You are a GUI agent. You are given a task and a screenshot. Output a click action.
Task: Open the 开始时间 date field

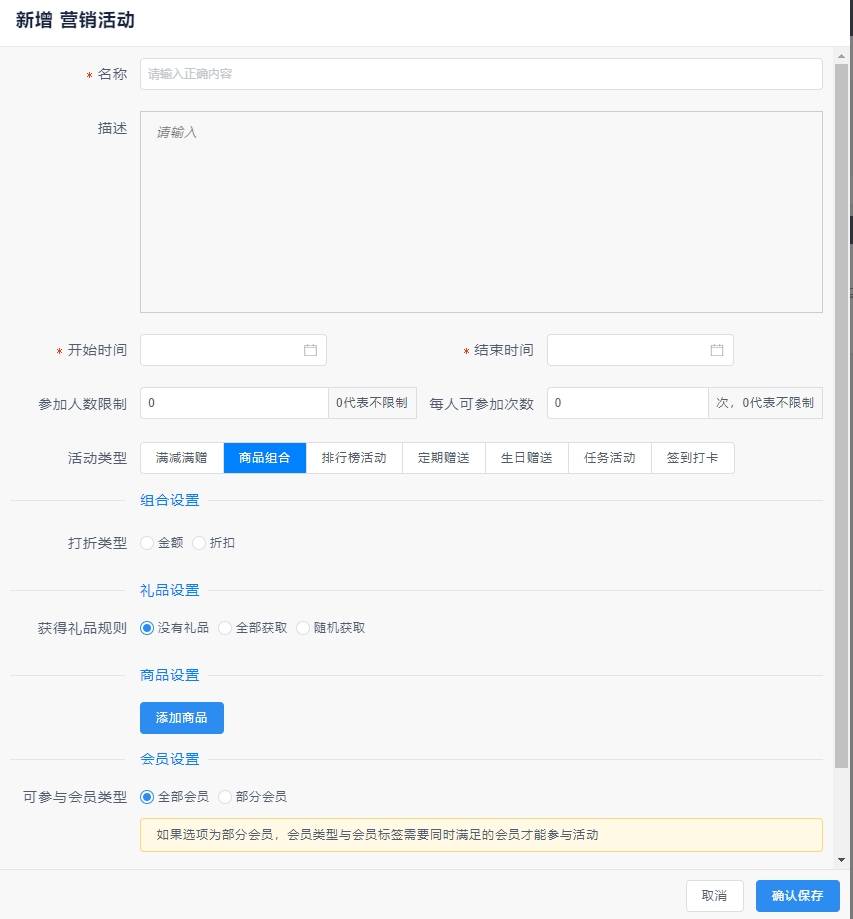233,350
